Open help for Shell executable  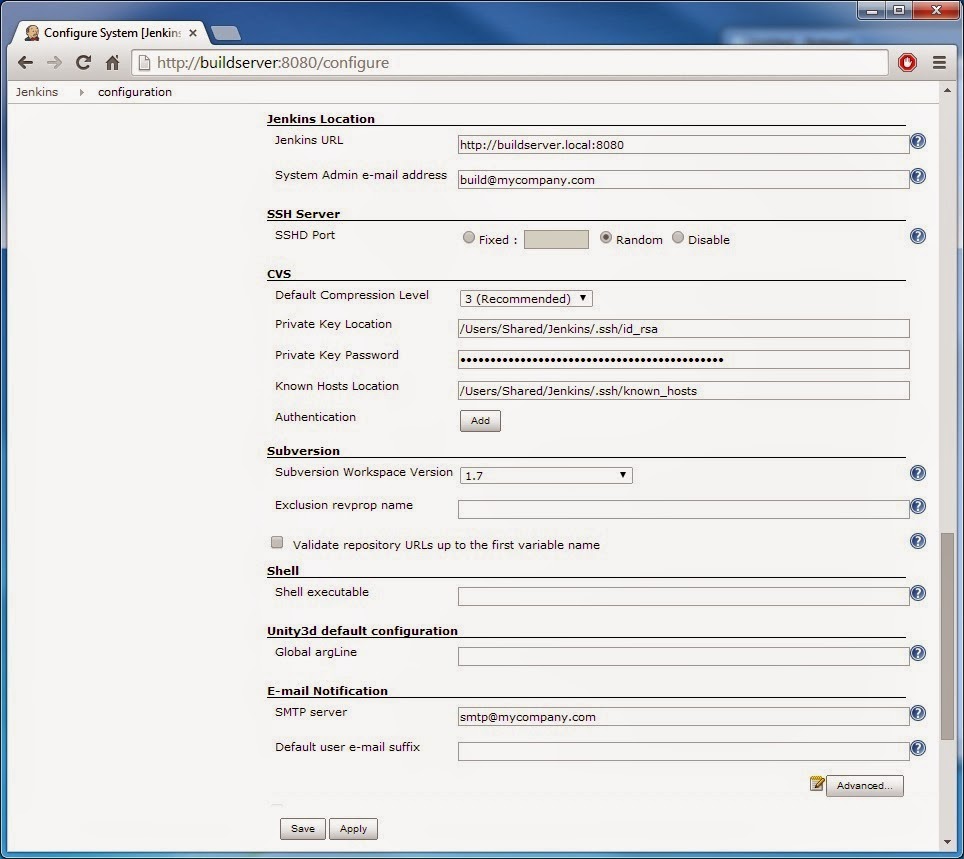click(917, 593)
